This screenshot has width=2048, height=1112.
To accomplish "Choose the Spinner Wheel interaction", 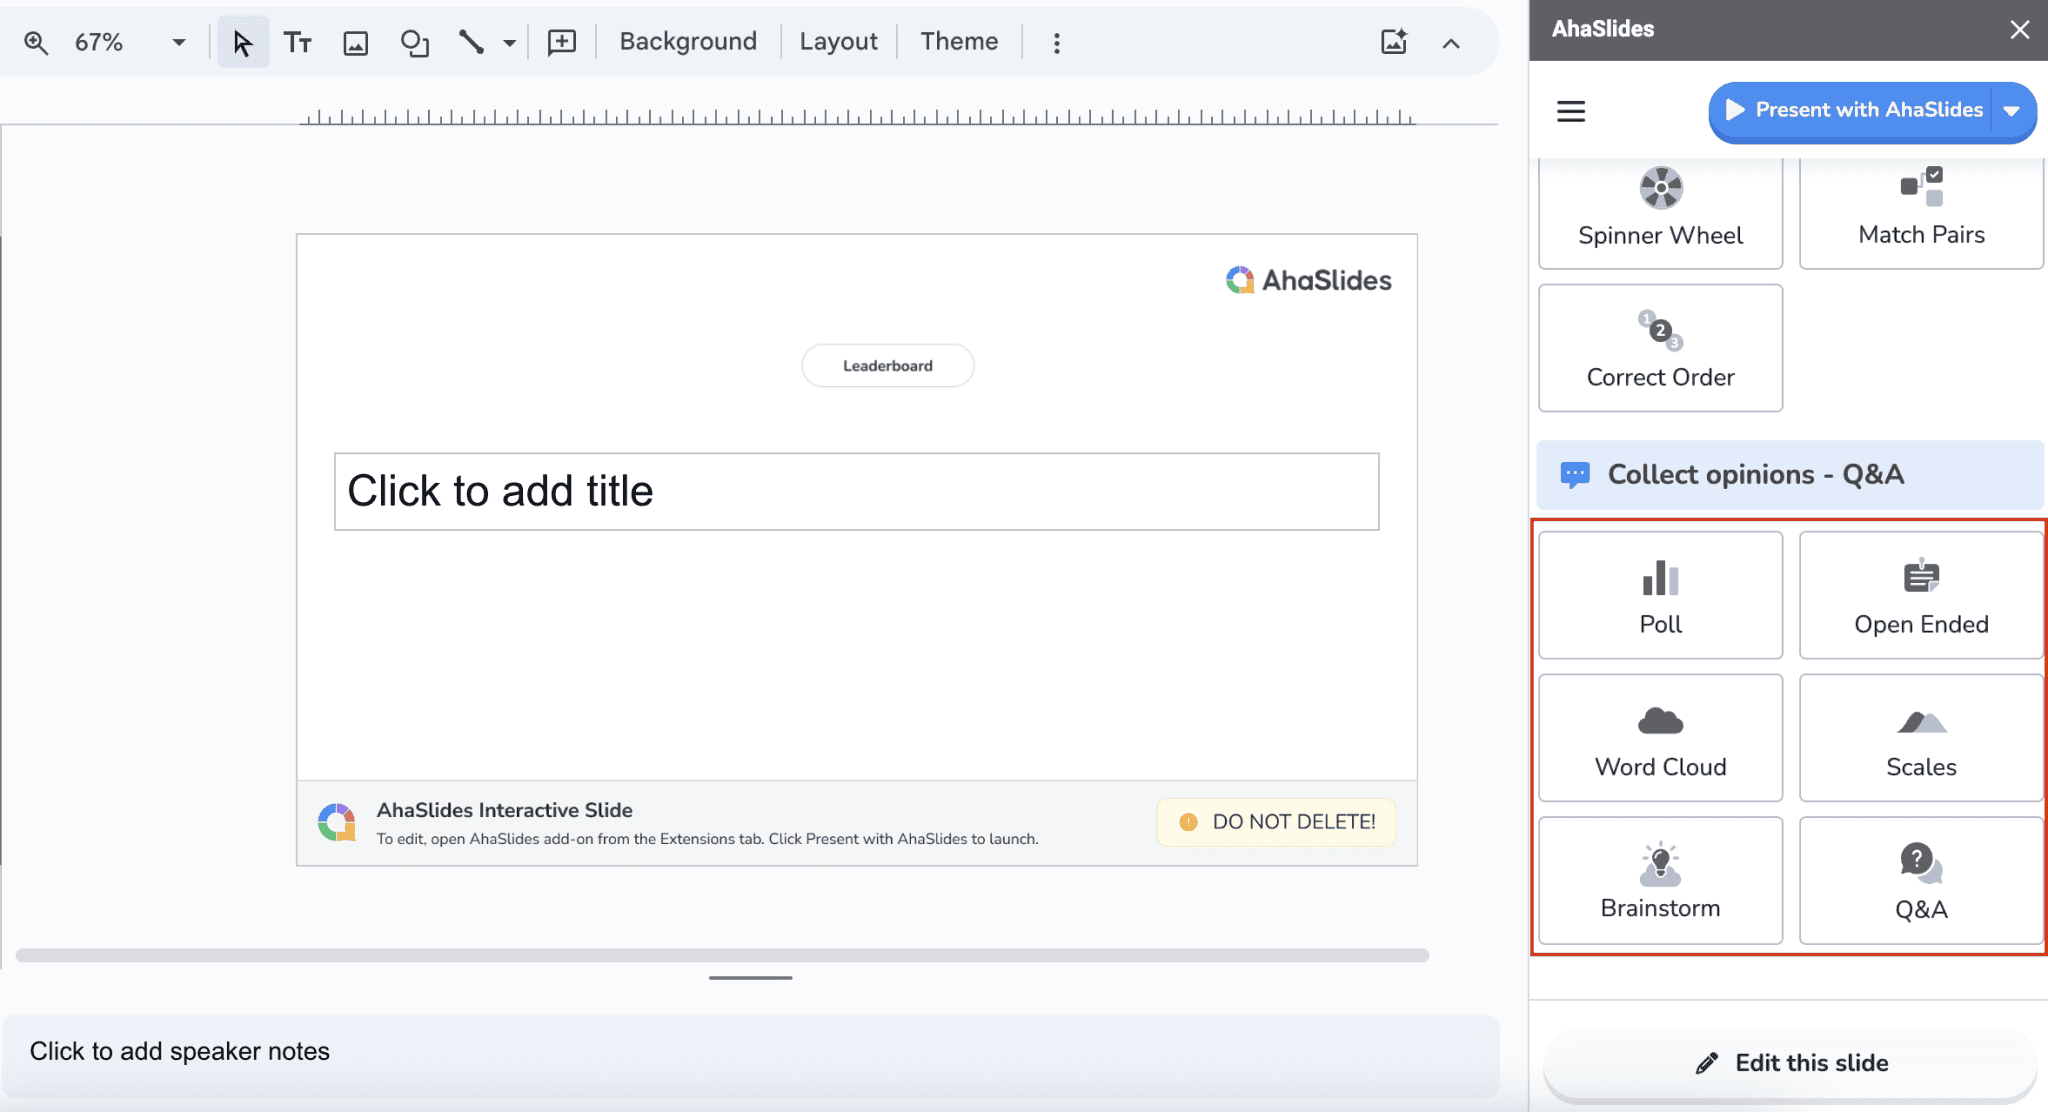I will tap(1659, 210).
